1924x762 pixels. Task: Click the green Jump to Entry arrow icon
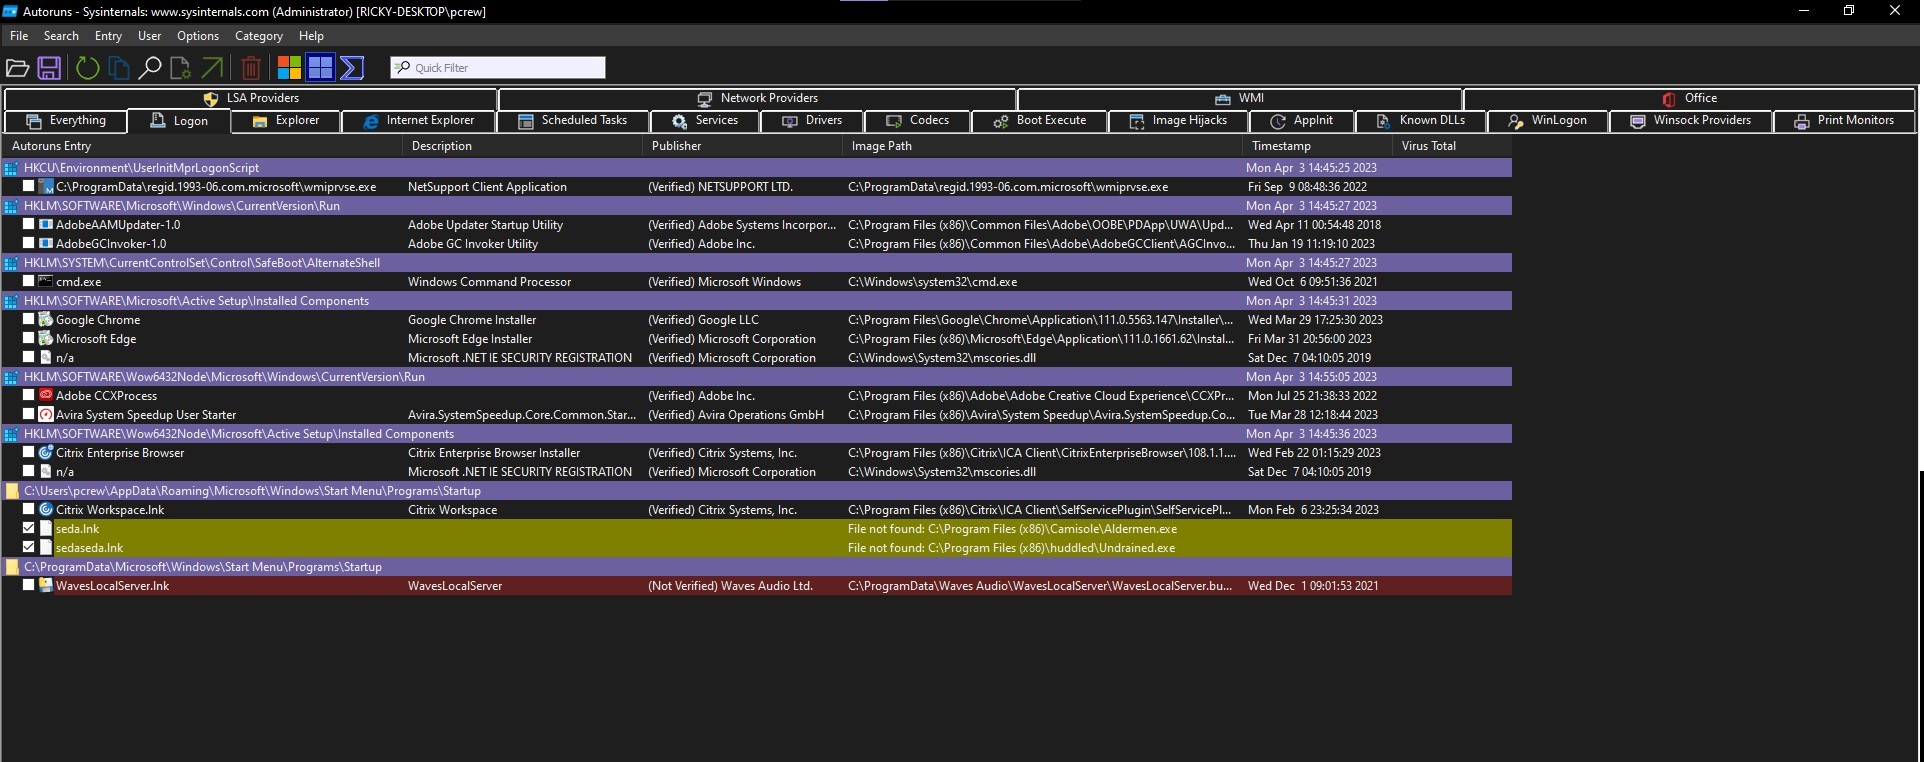point(212,68)
